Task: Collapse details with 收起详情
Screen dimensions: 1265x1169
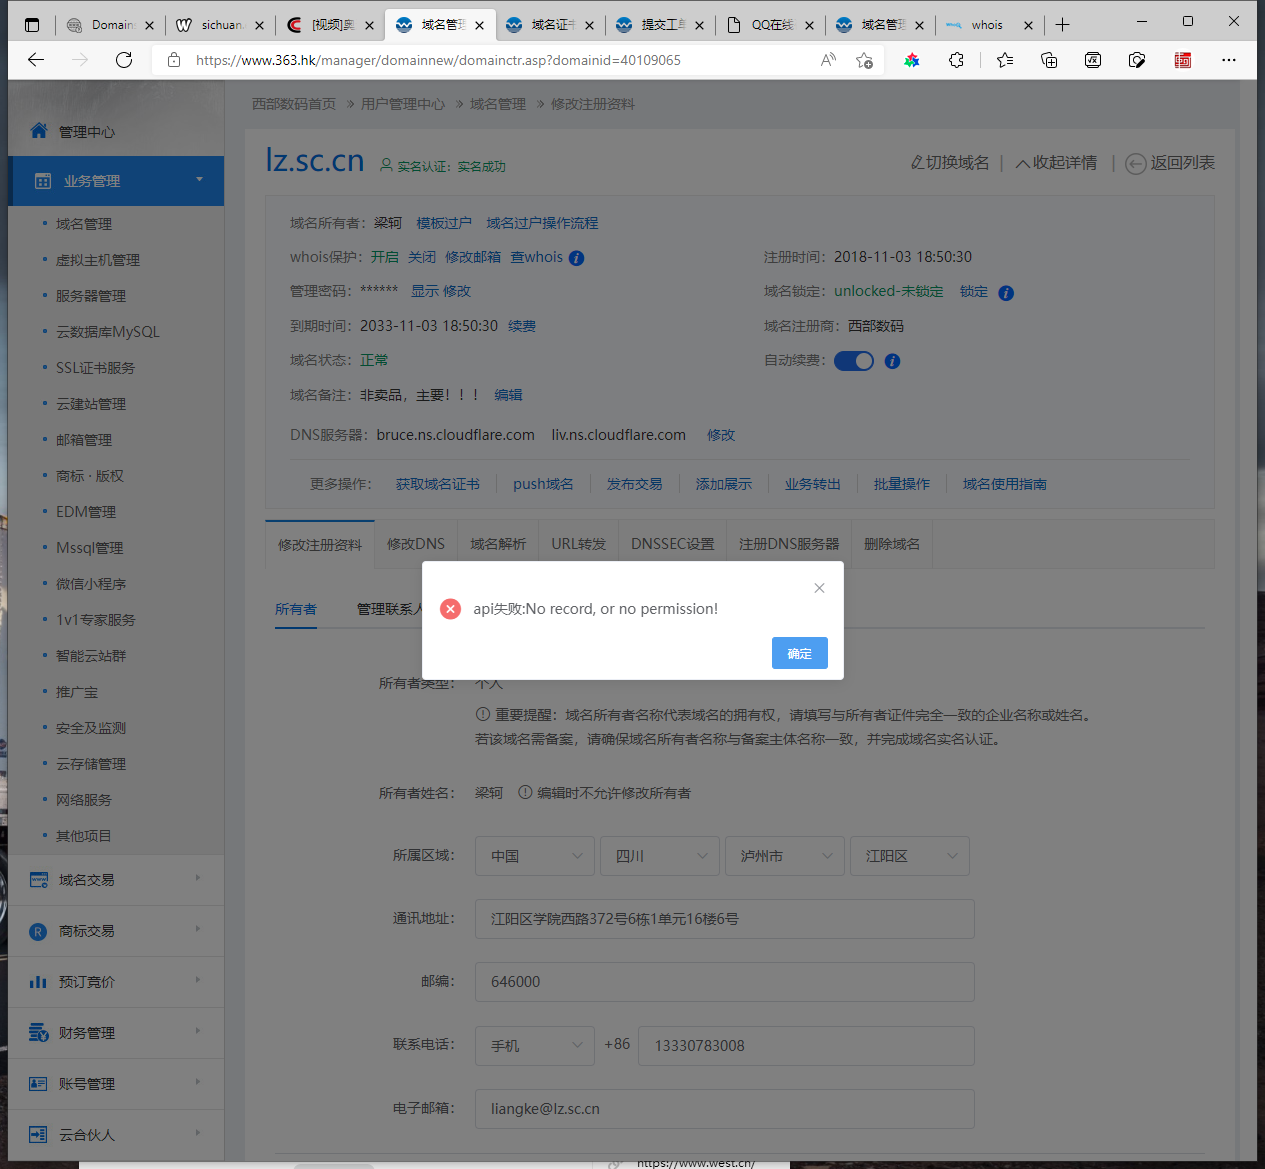Action: 1056,163
